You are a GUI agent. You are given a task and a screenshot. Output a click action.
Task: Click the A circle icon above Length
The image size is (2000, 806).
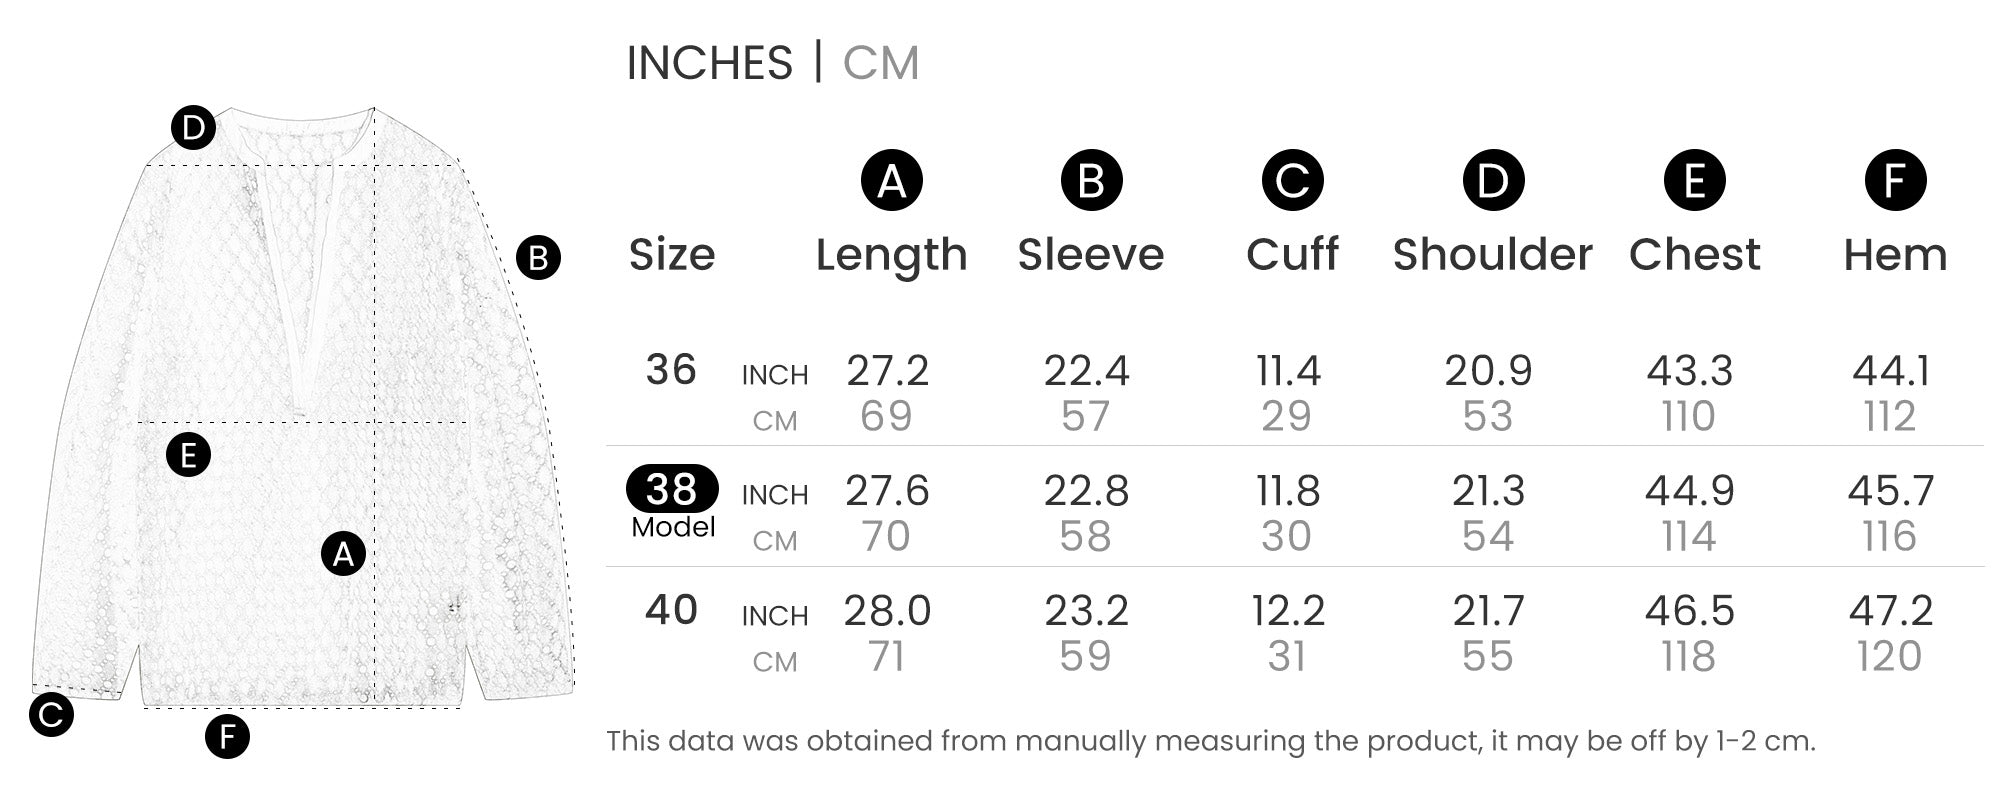pyautogui.click(x=891, y=181)
